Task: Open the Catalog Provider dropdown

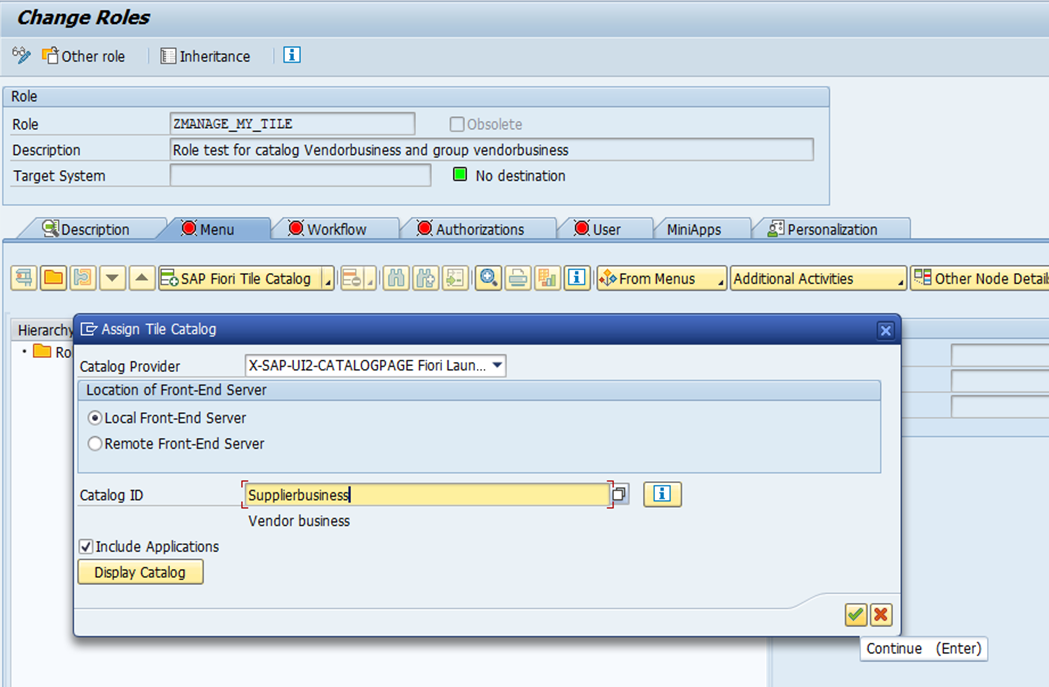Action: coord(497,365)
